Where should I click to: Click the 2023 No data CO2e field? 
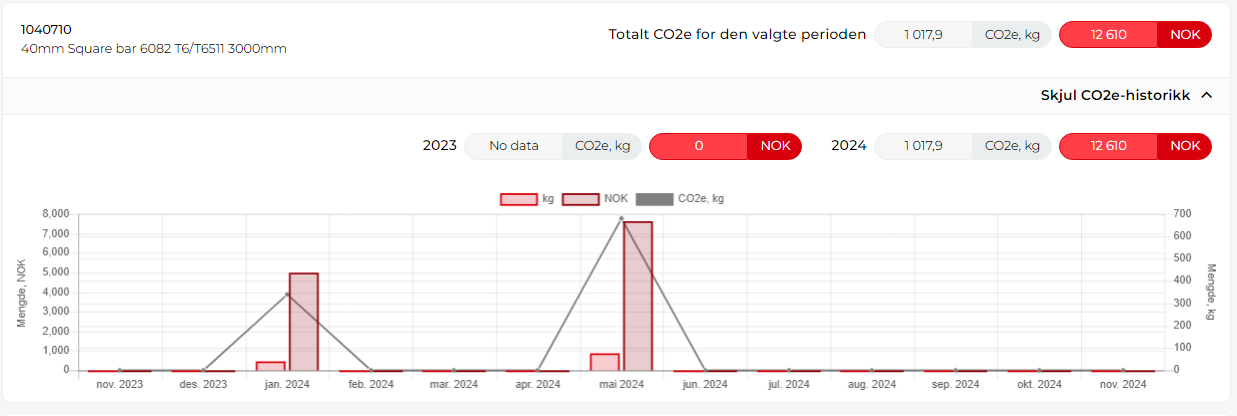click(513, 146)
